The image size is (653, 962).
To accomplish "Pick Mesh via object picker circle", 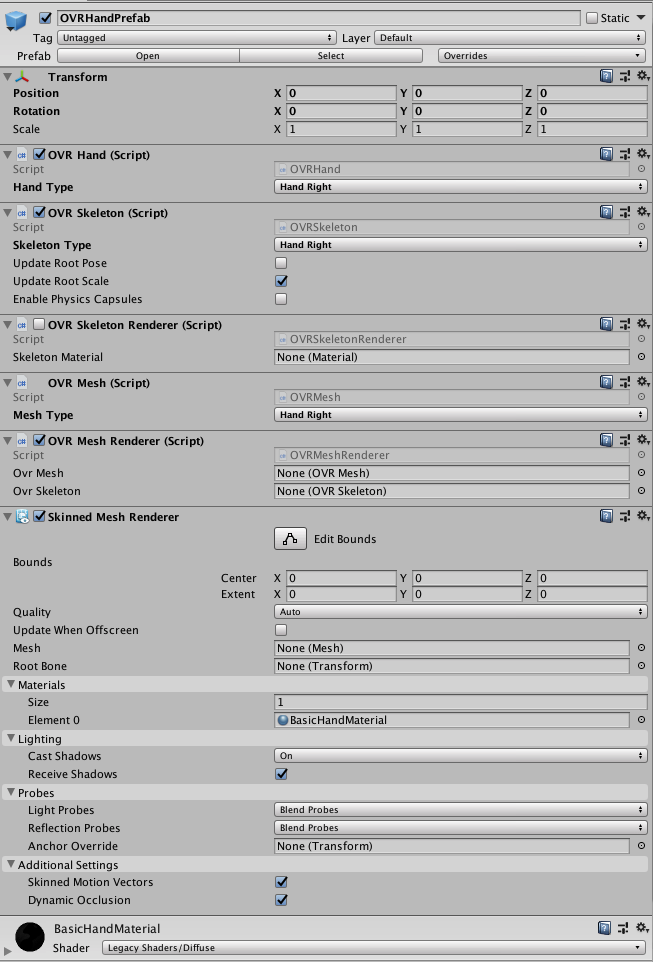I will coord(641,647).
